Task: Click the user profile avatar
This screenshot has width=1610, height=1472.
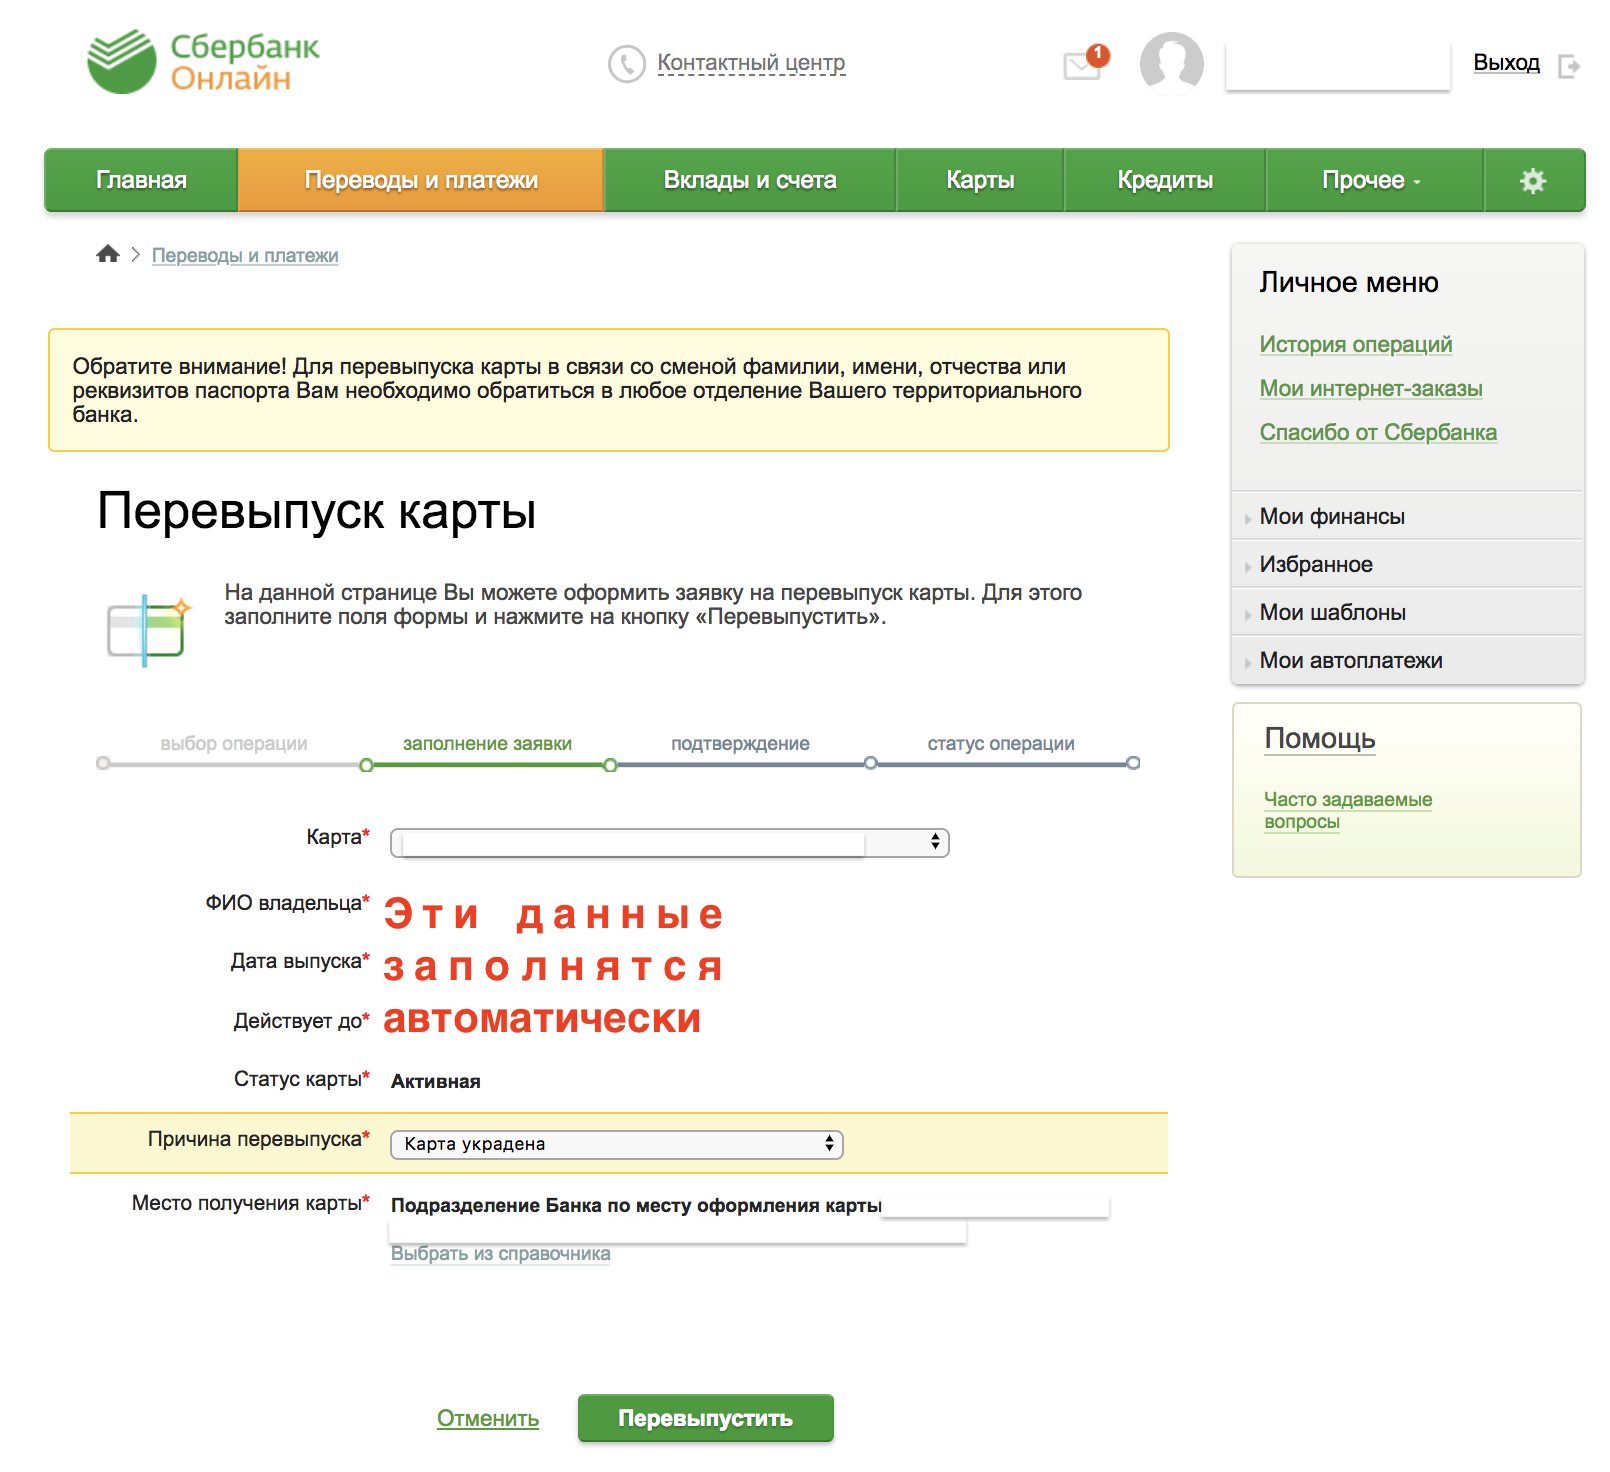Action: pyautogui.click(x=1171, y=63)
